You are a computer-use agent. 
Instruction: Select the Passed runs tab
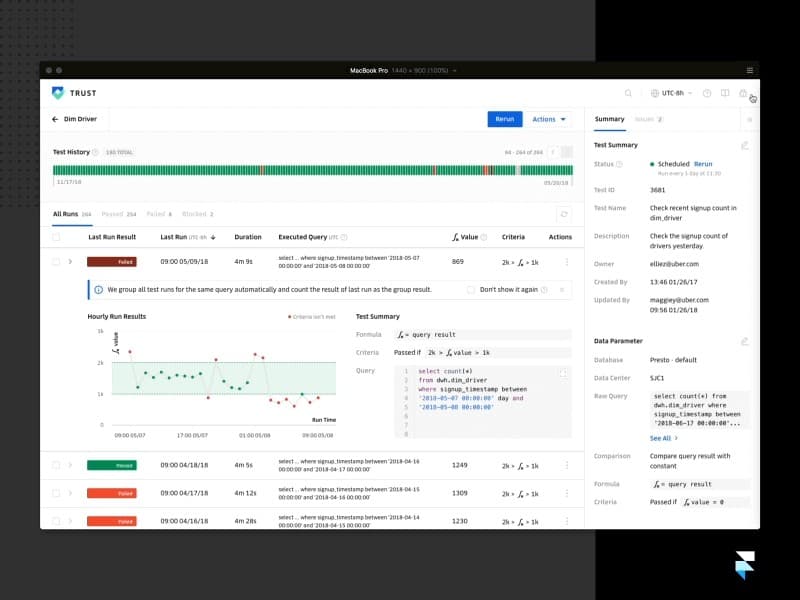(x=119, y=214)
